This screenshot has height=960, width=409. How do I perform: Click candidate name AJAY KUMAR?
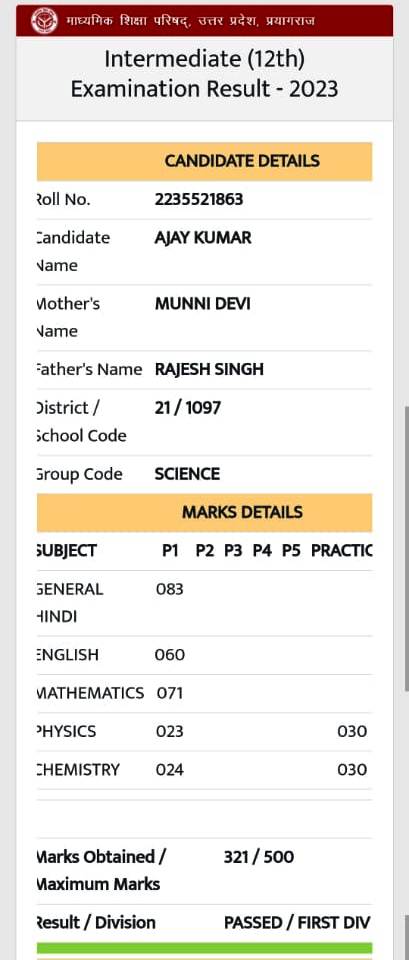click(x=203, y=238)
